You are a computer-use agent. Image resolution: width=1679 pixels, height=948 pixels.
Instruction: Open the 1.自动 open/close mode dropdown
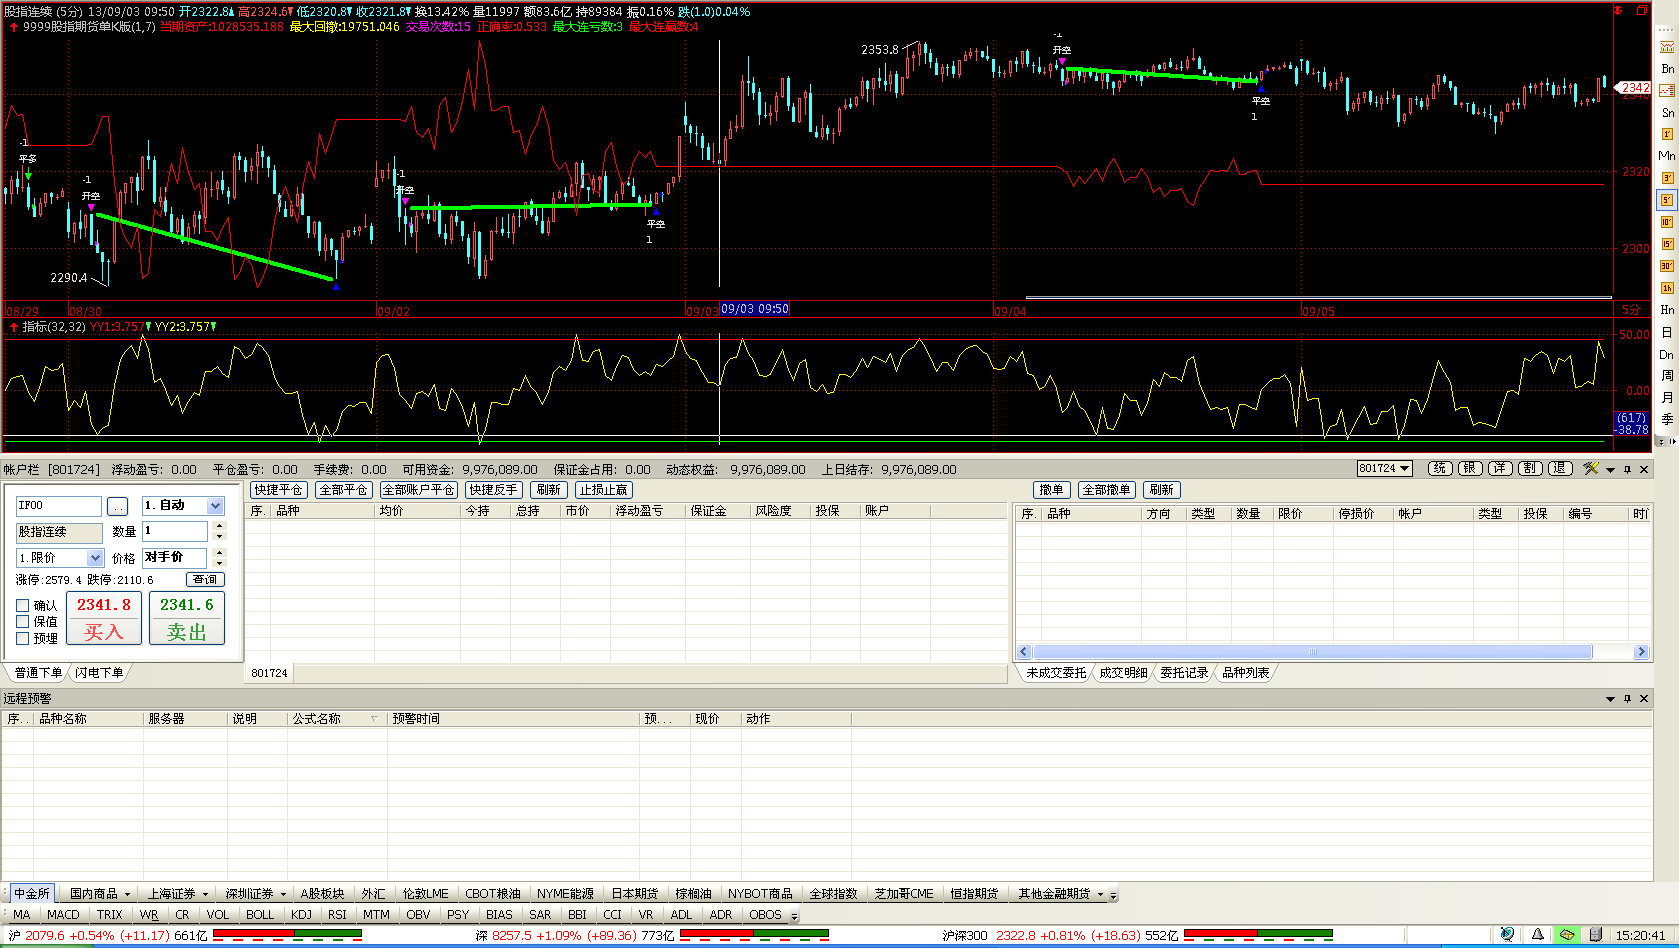pyautogui.click(x=215, y=506)
